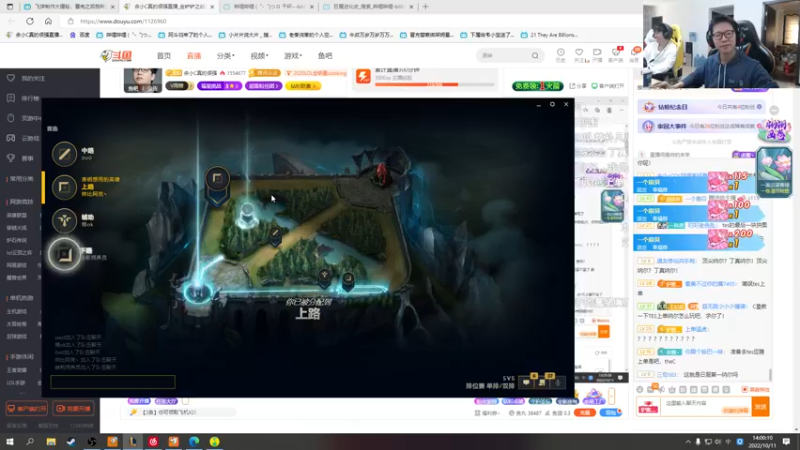Image resolution: width=800 pixels, height=450 pixels.
Task: Click the 钻粉纪念日 banner in chat
Action: [703, 107]
